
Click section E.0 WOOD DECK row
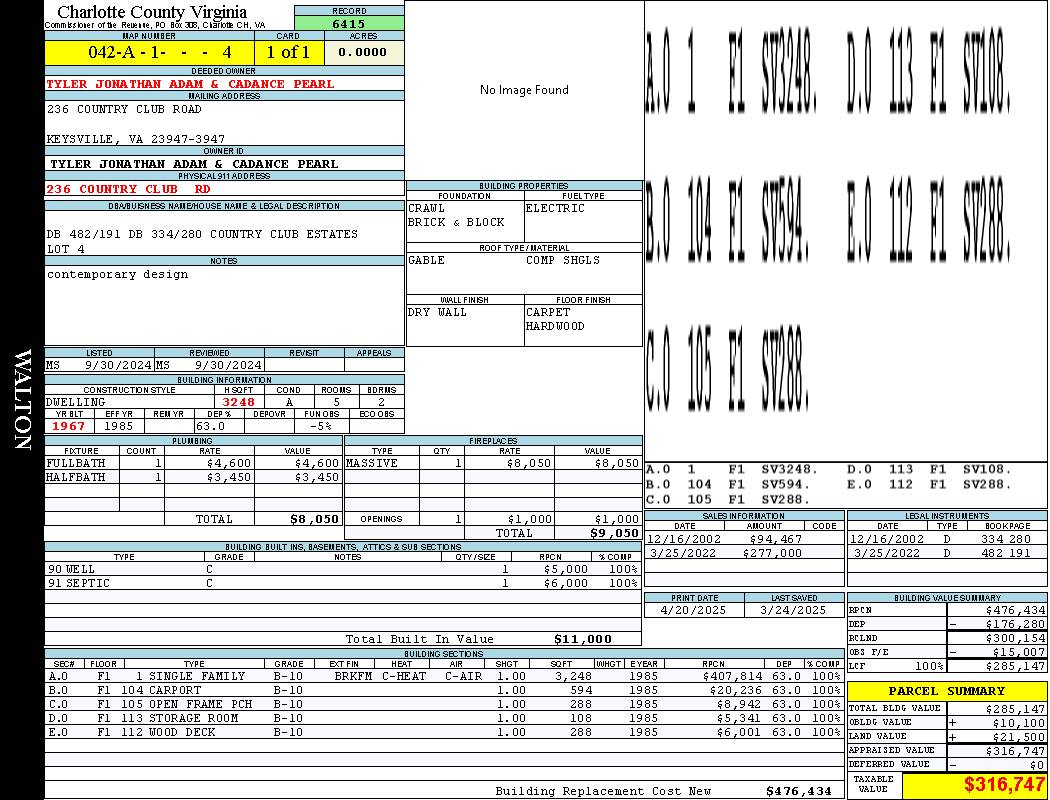click(445, 732)
